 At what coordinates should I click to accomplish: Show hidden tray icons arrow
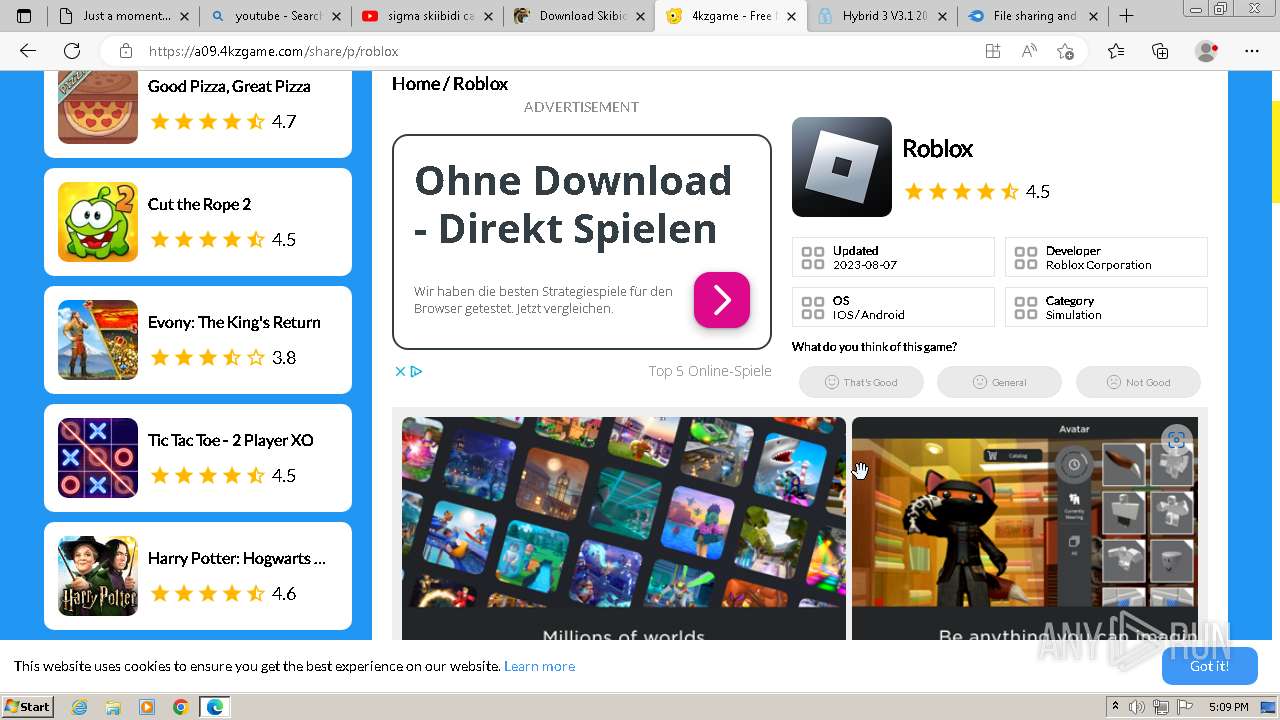click(1116, 707)
